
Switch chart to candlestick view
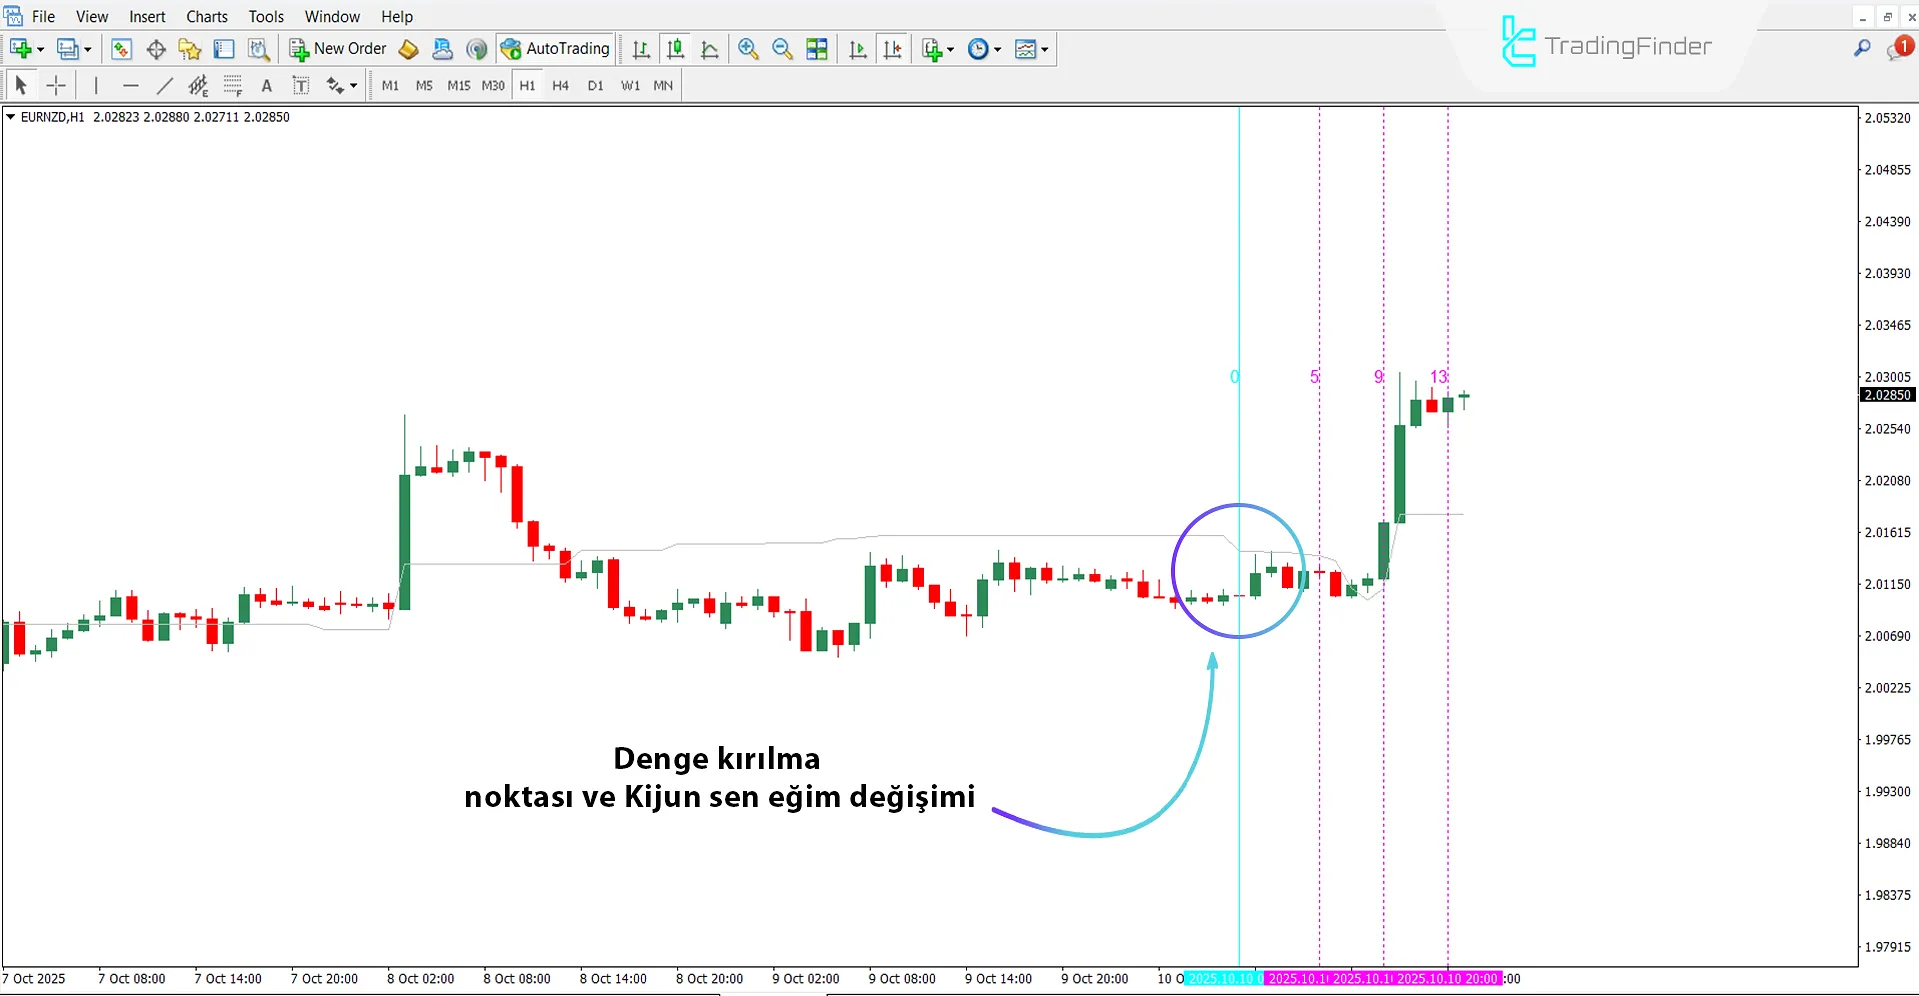coord(675,48)
